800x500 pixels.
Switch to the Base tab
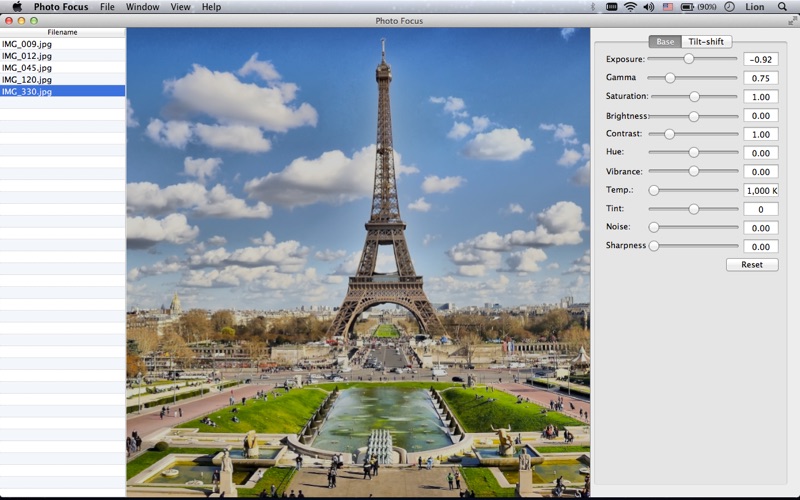point(665,41)
